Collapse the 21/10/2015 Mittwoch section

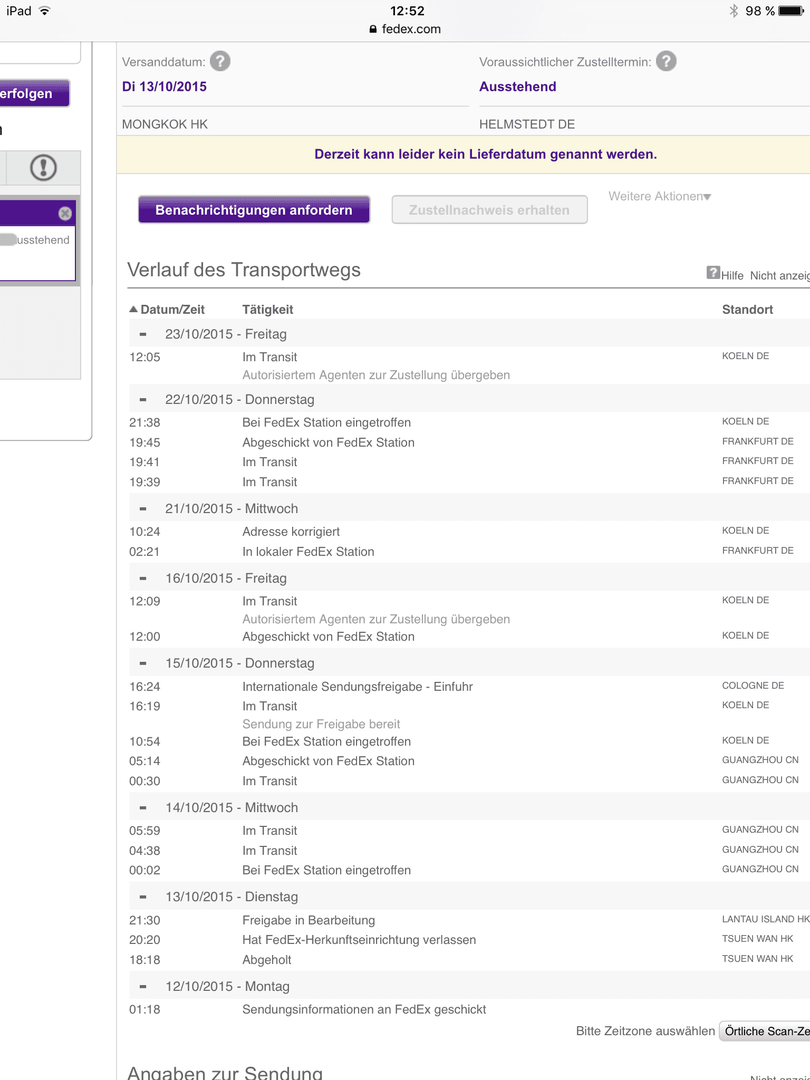143,509
